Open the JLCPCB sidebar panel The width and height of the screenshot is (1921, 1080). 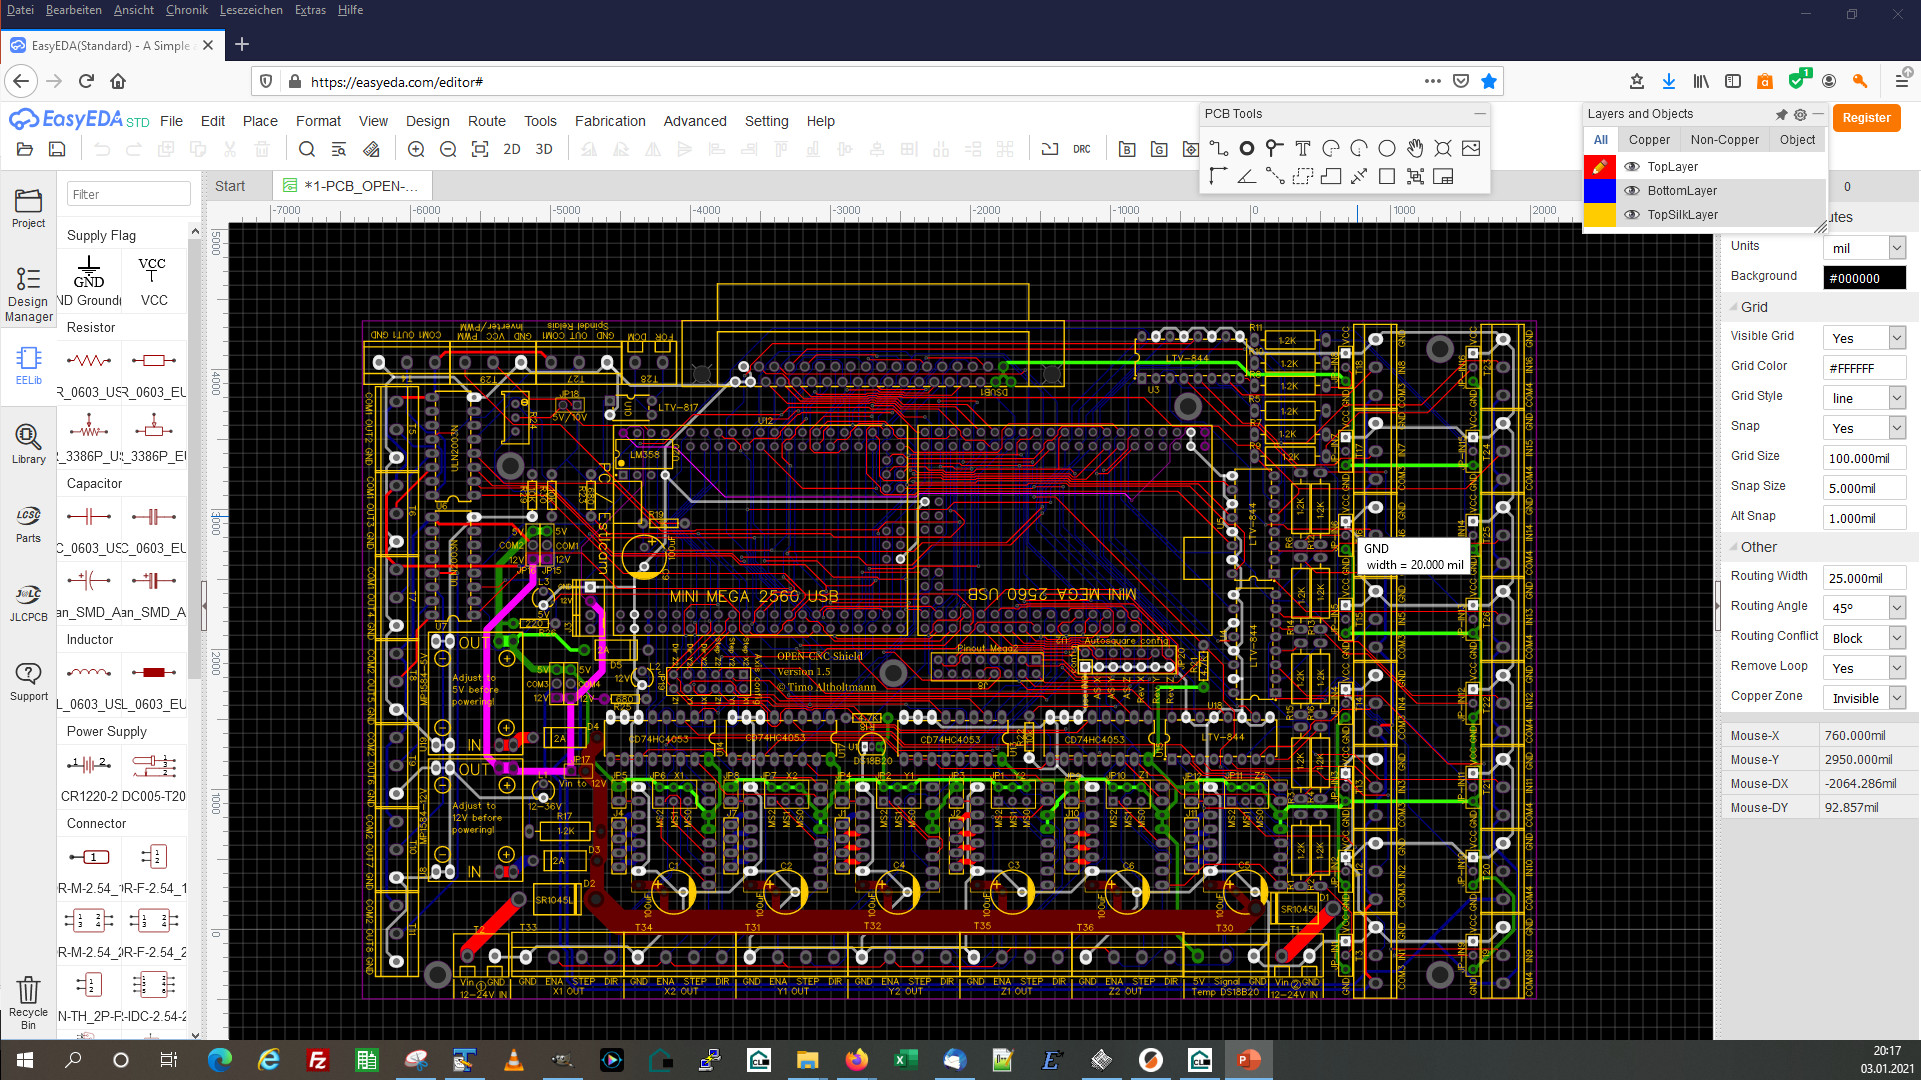[28, 603]
